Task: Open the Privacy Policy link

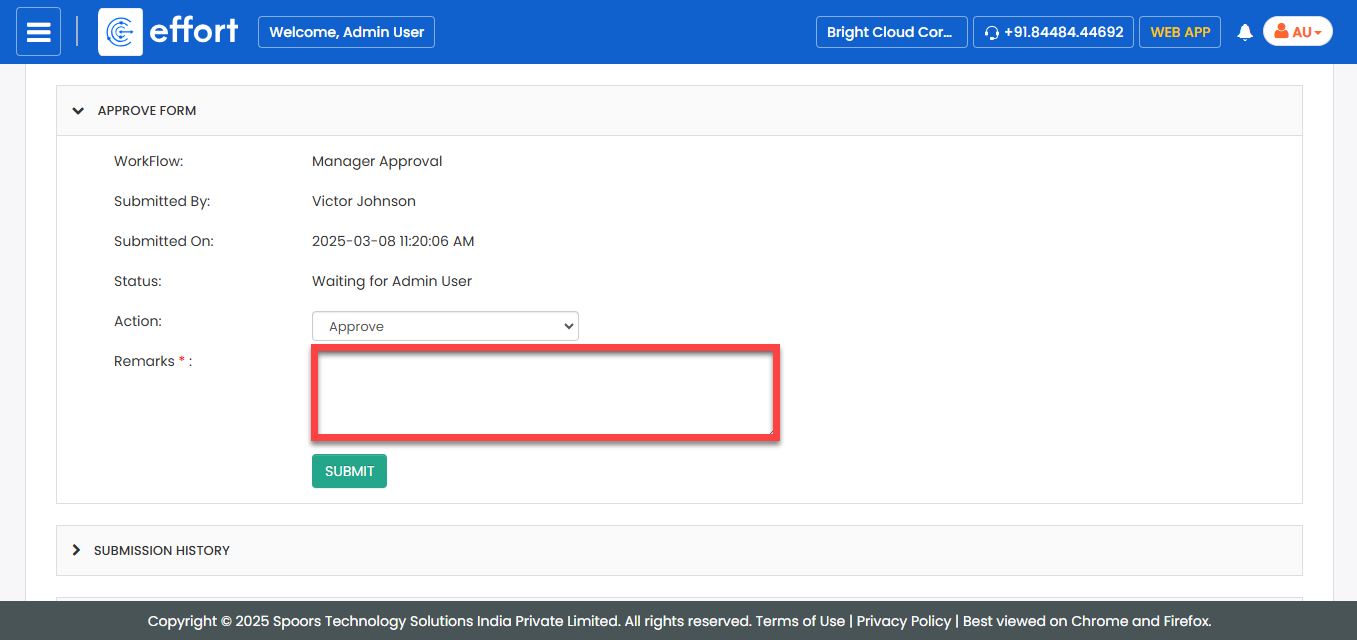Action: (x=903, y=621)
